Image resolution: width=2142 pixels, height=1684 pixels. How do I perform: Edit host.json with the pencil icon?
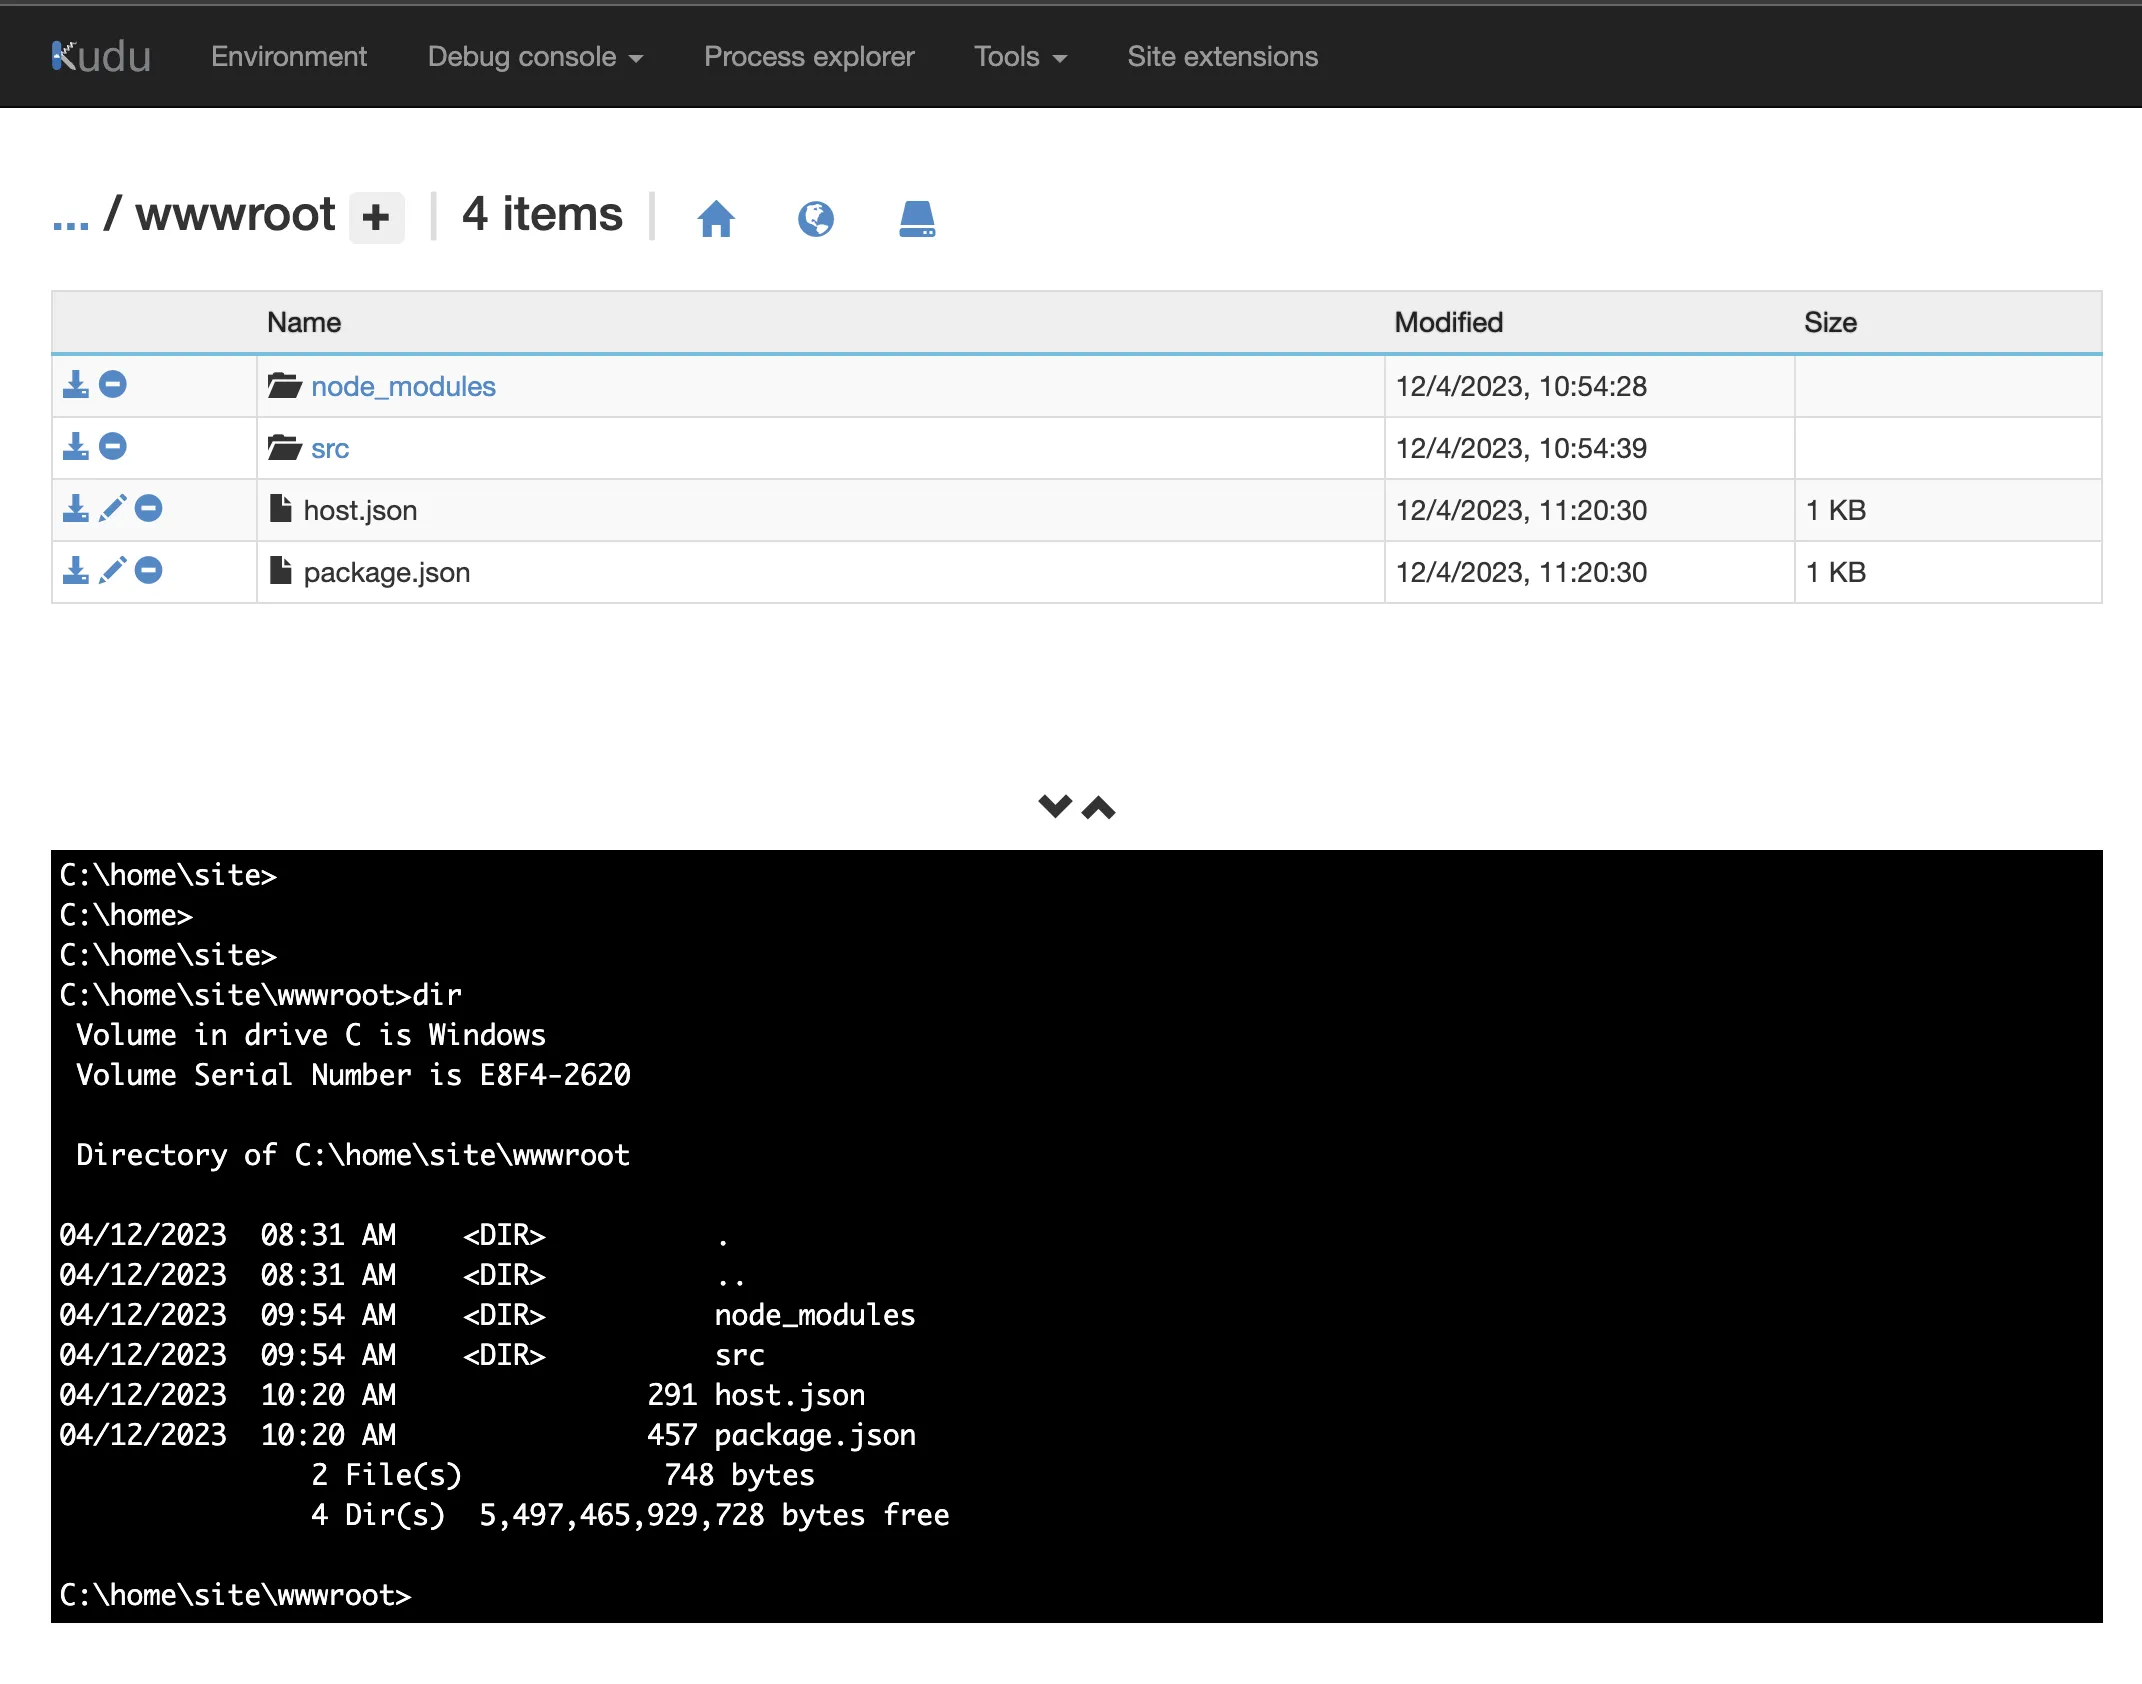click(x=112, y=509)
